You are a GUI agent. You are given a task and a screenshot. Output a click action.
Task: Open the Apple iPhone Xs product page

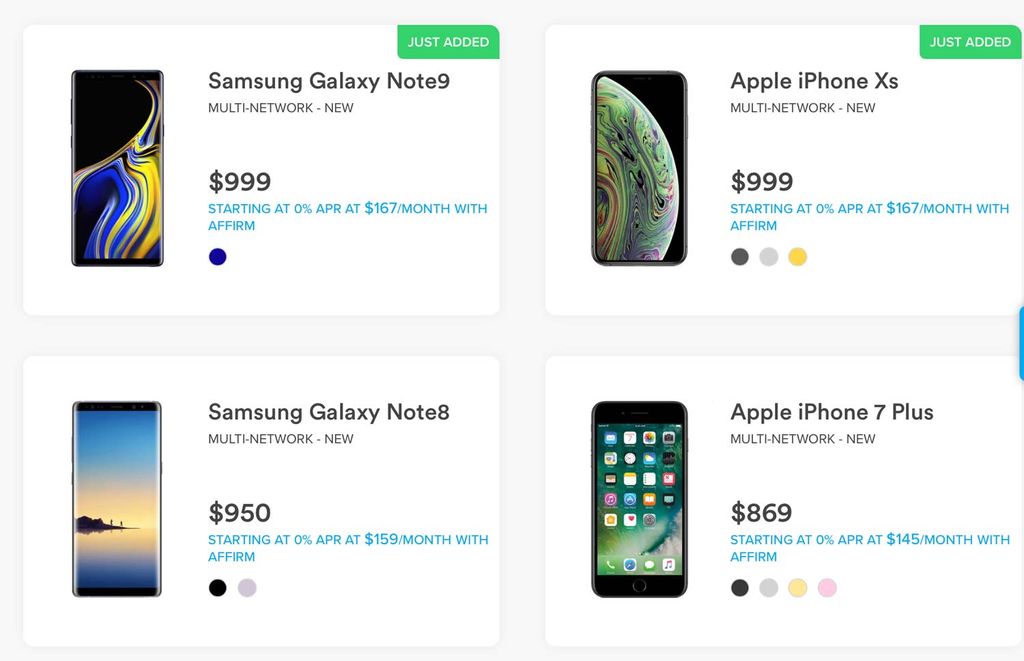pyautogui.click(x=814, y=81)
